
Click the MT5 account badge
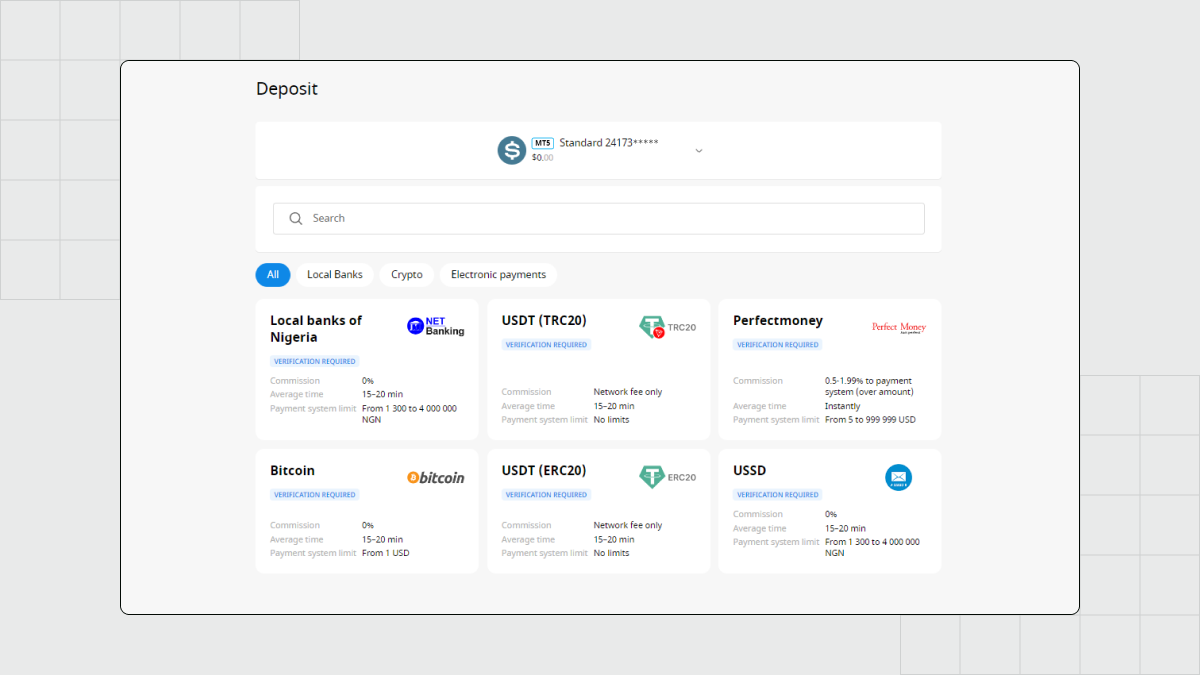click(542, 143)
